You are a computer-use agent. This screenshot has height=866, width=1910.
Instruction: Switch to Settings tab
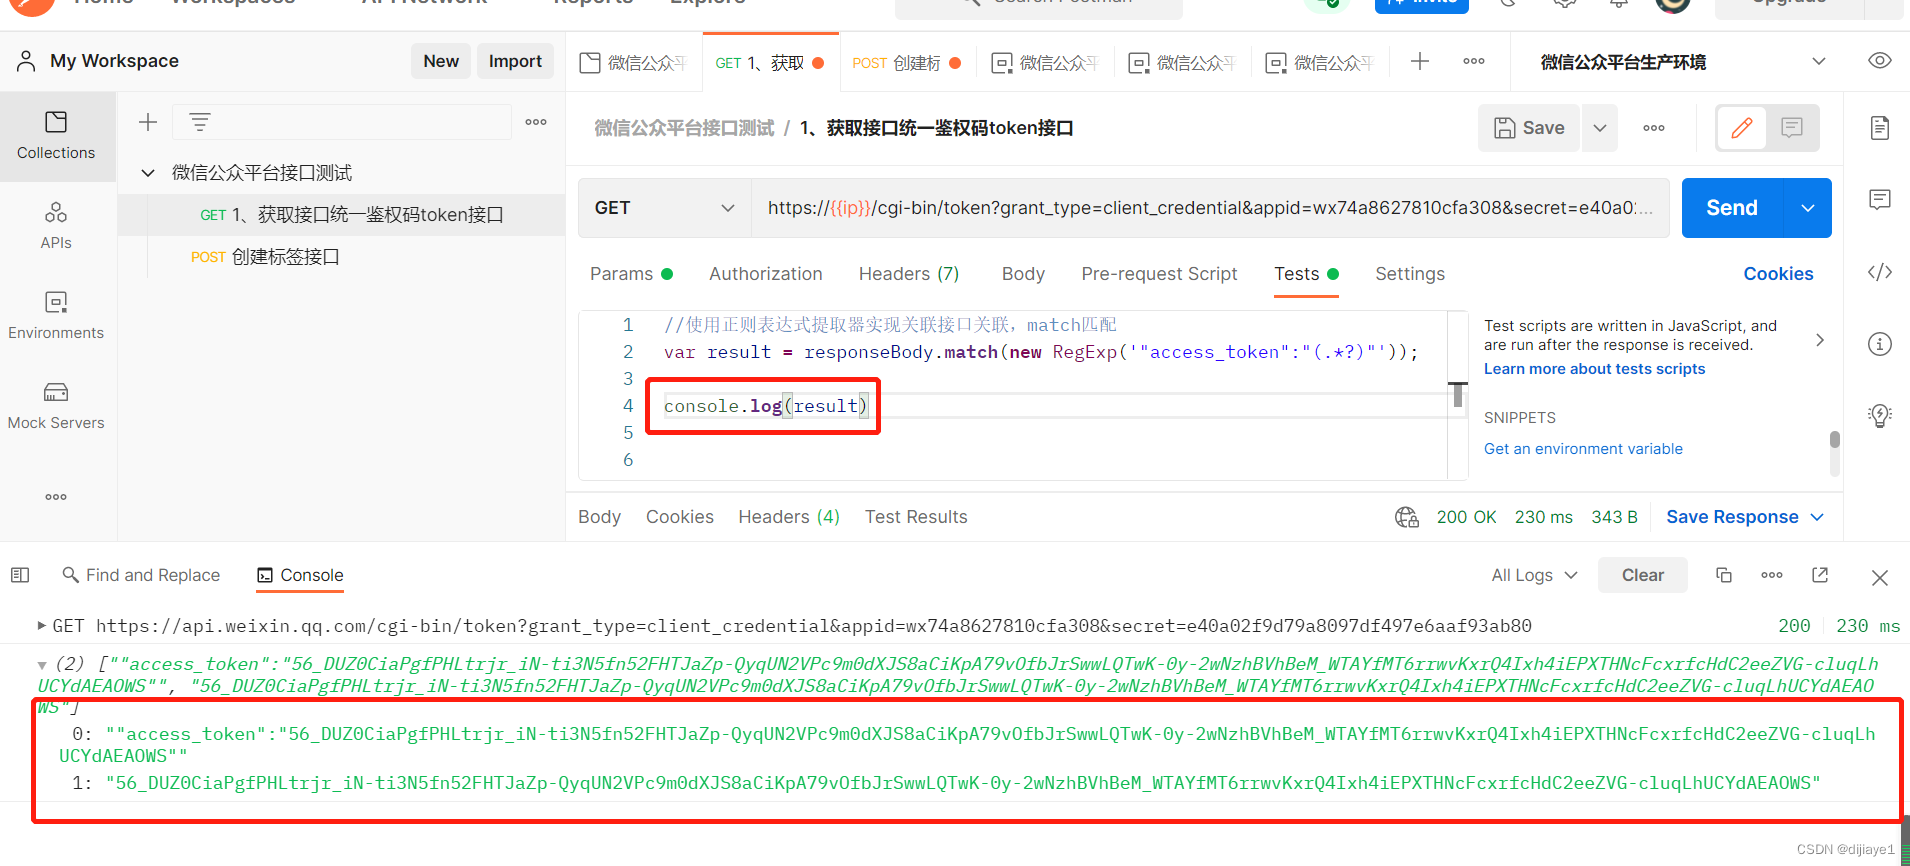[x=1410, y=274]
